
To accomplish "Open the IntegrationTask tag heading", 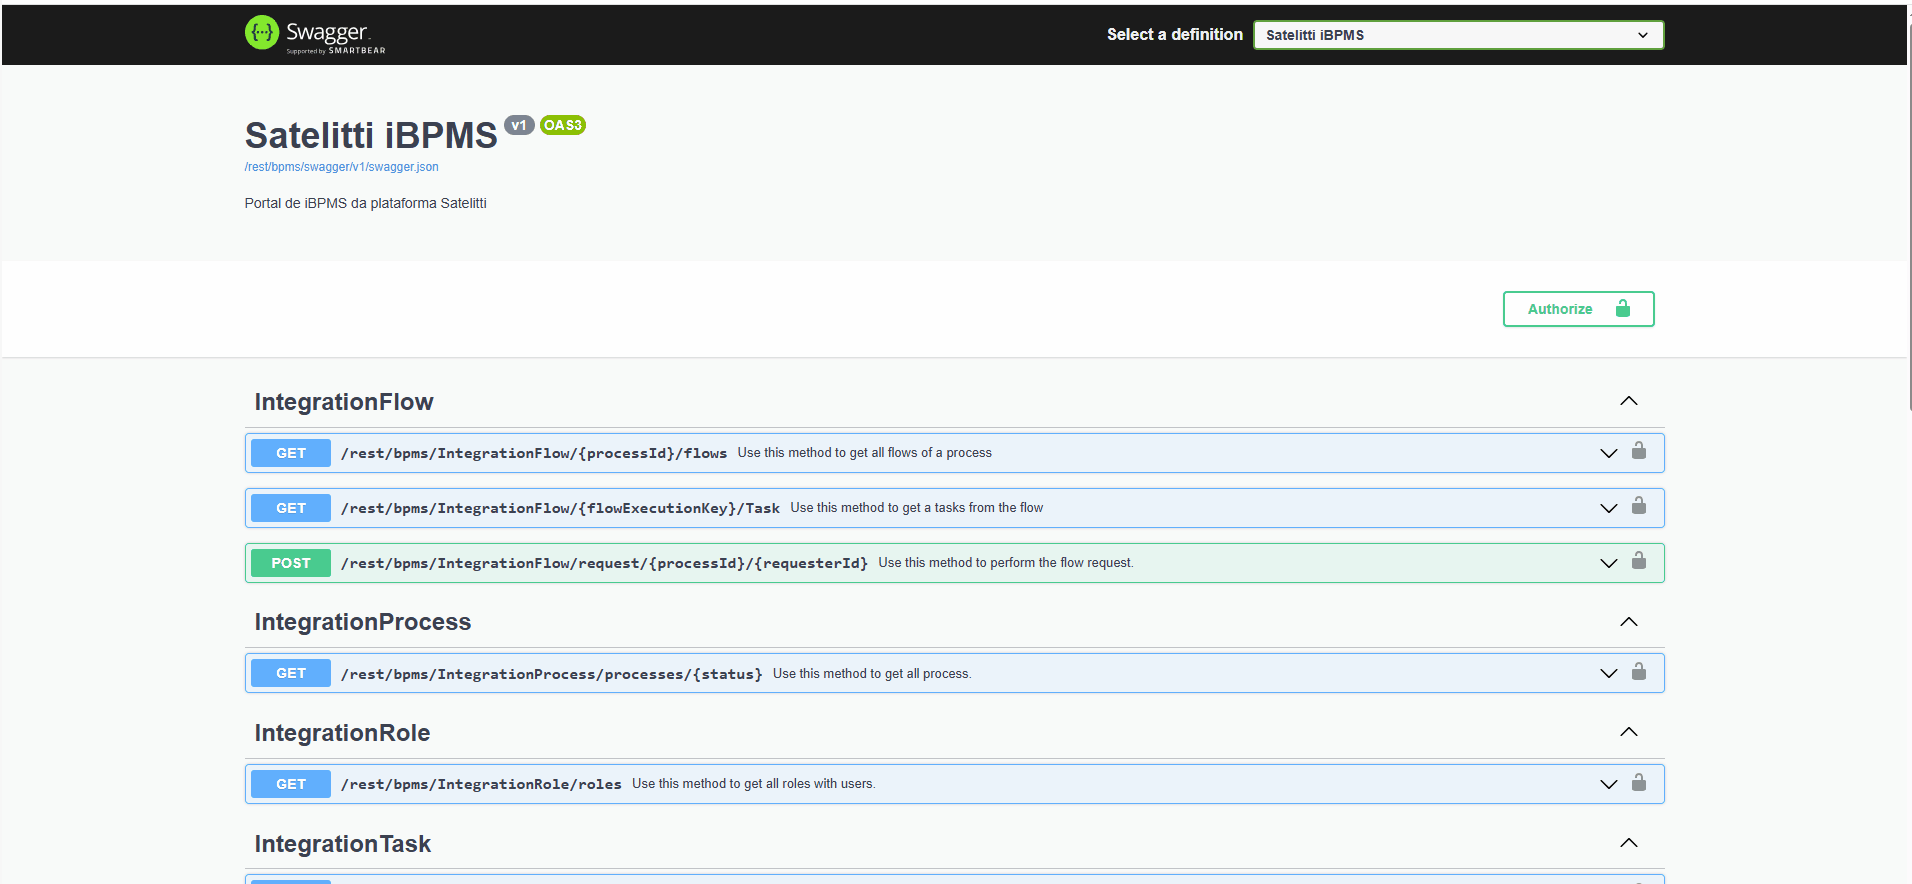I will click(x=343, y=844).
